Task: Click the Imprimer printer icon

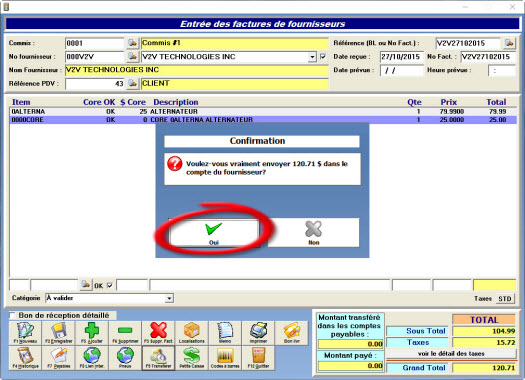Action: click(x=258, y=333)
